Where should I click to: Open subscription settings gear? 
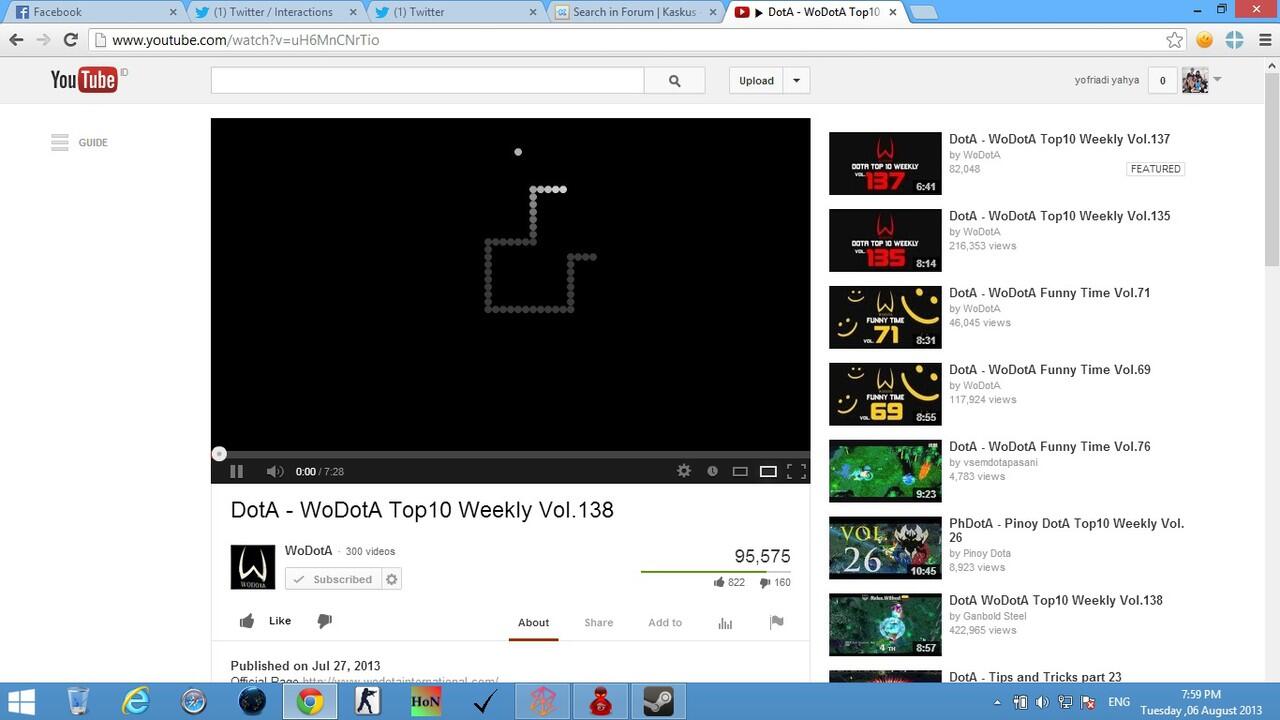[x=392, y=579]
